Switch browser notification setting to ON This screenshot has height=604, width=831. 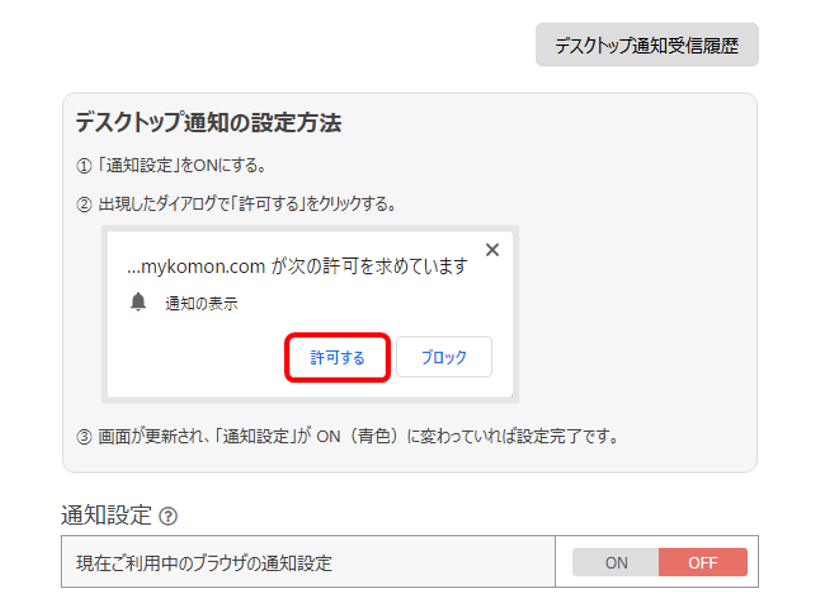click(616, 562)
